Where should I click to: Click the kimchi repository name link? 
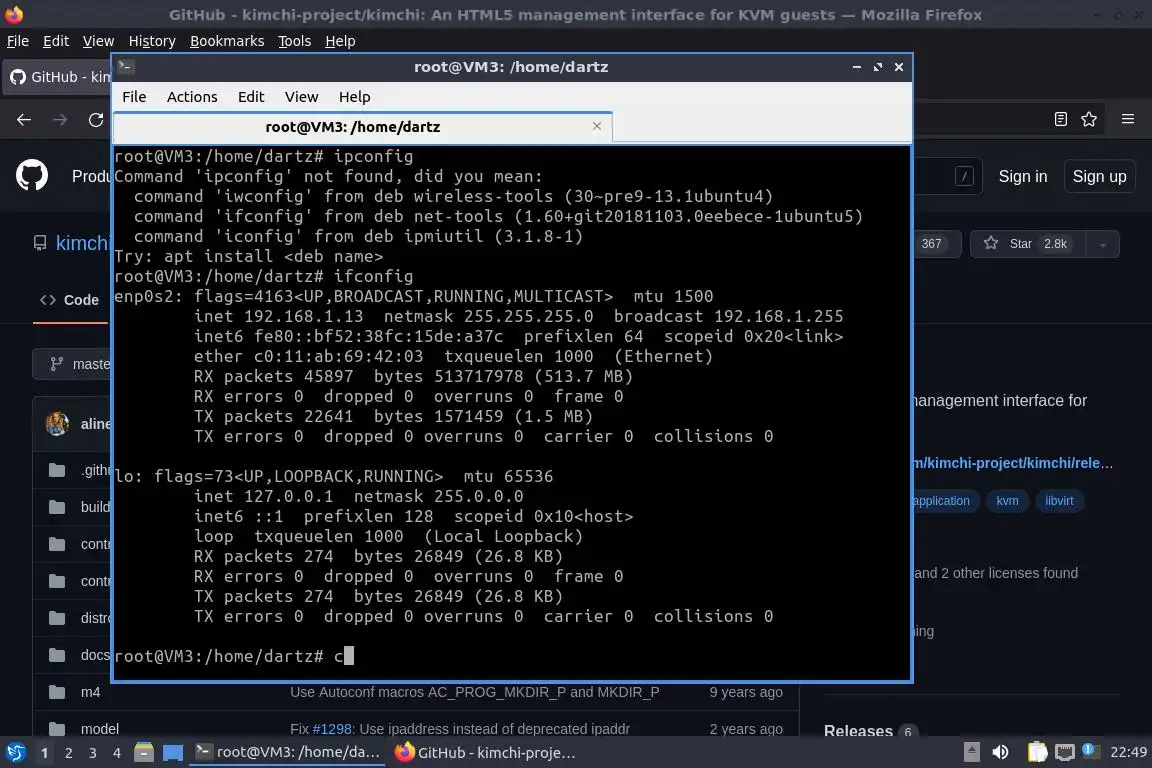coord(84,243)
